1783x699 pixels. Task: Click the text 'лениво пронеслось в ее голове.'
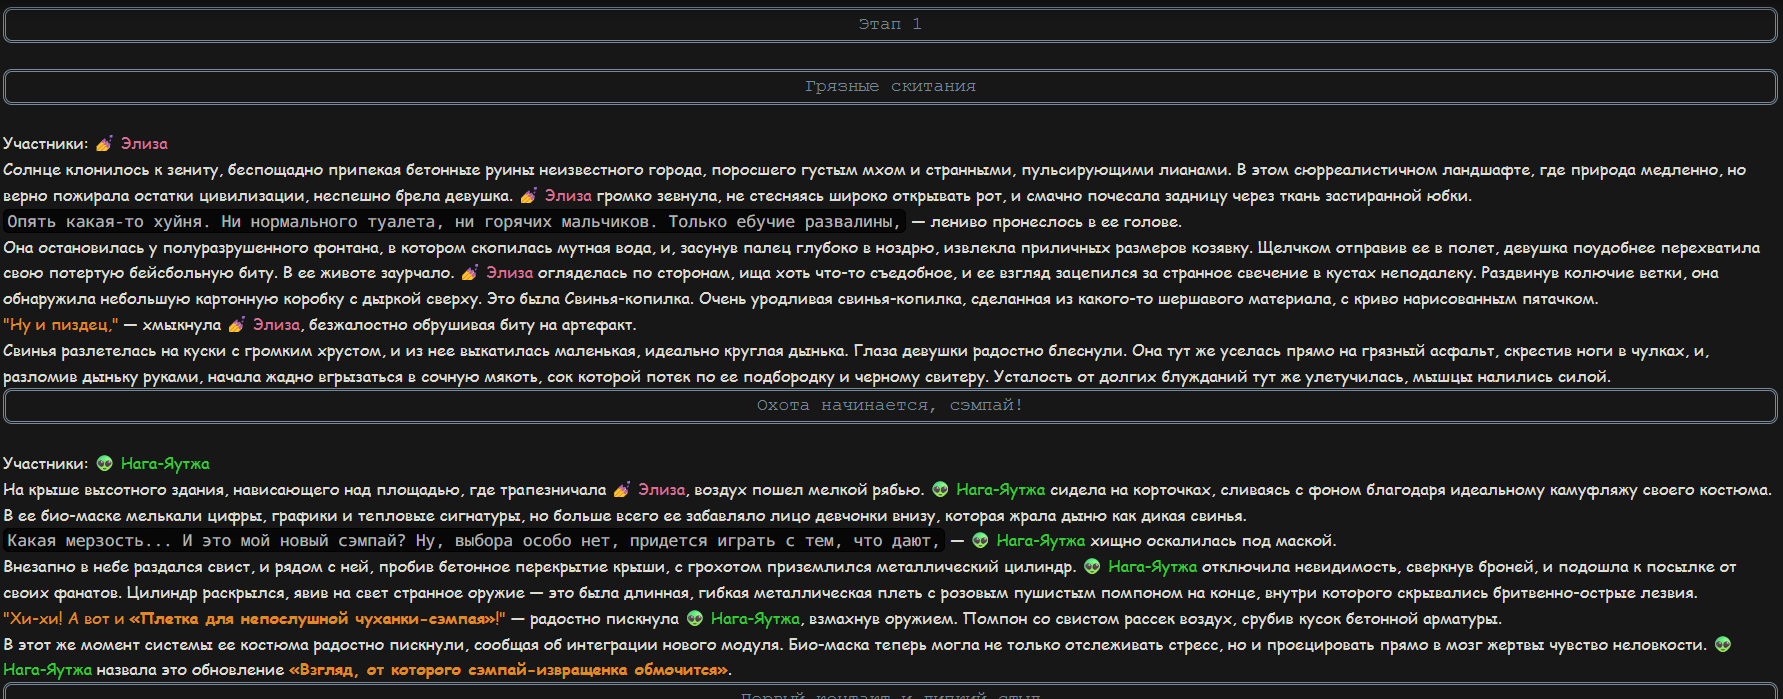tap(1057, 222)
